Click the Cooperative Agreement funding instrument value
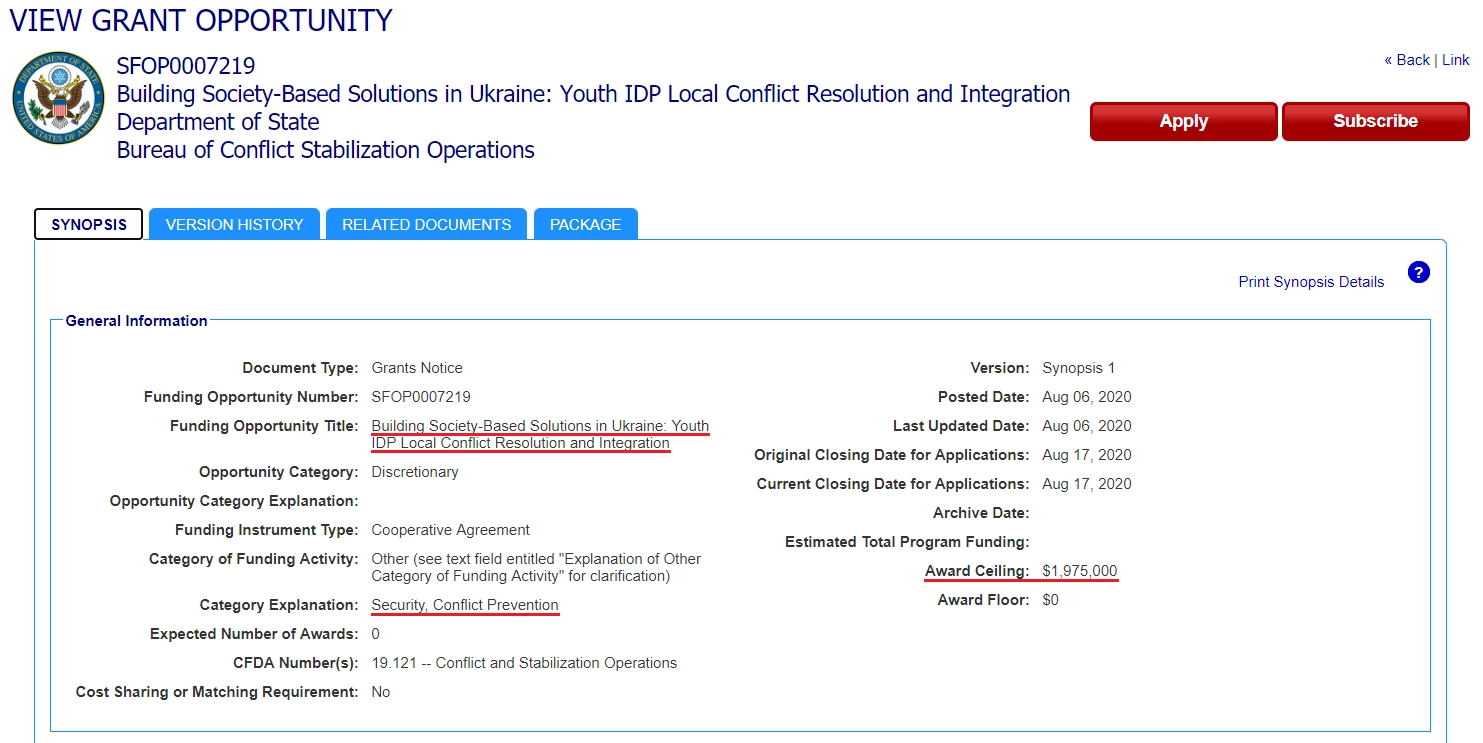 (x=450, y=530)
